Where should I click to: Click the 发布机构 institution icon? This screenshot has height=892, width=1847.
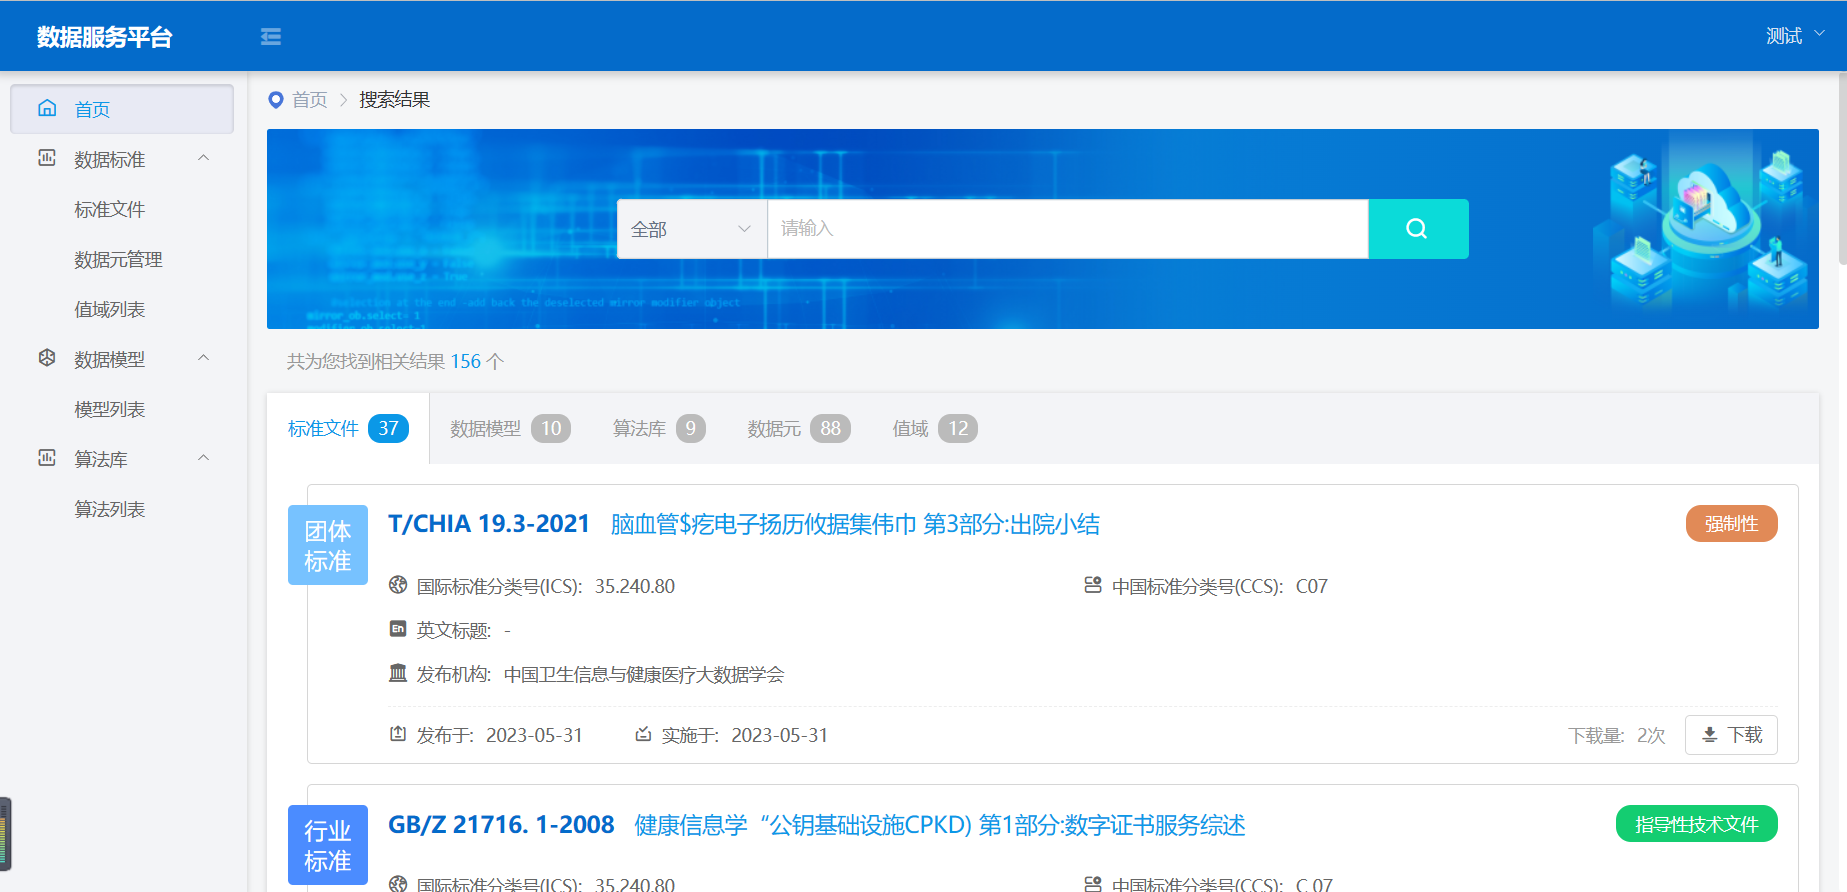click(398, 673)
